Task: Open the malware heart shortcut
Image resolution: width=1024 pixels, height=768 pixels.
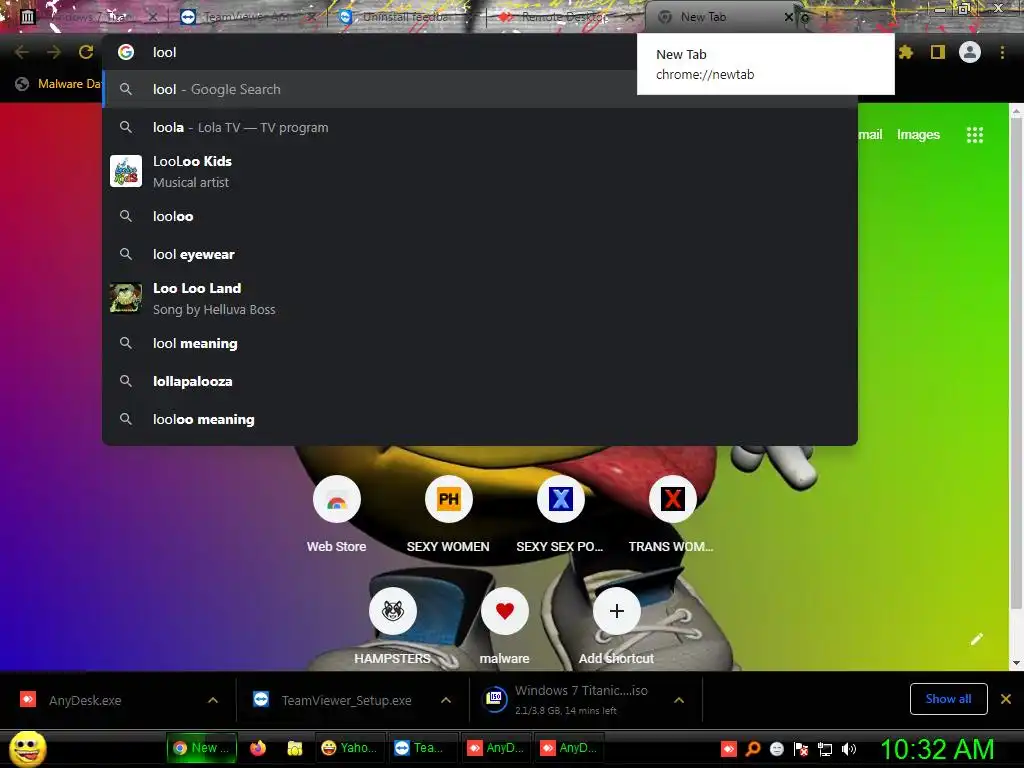Action: (x=504, y=627)
